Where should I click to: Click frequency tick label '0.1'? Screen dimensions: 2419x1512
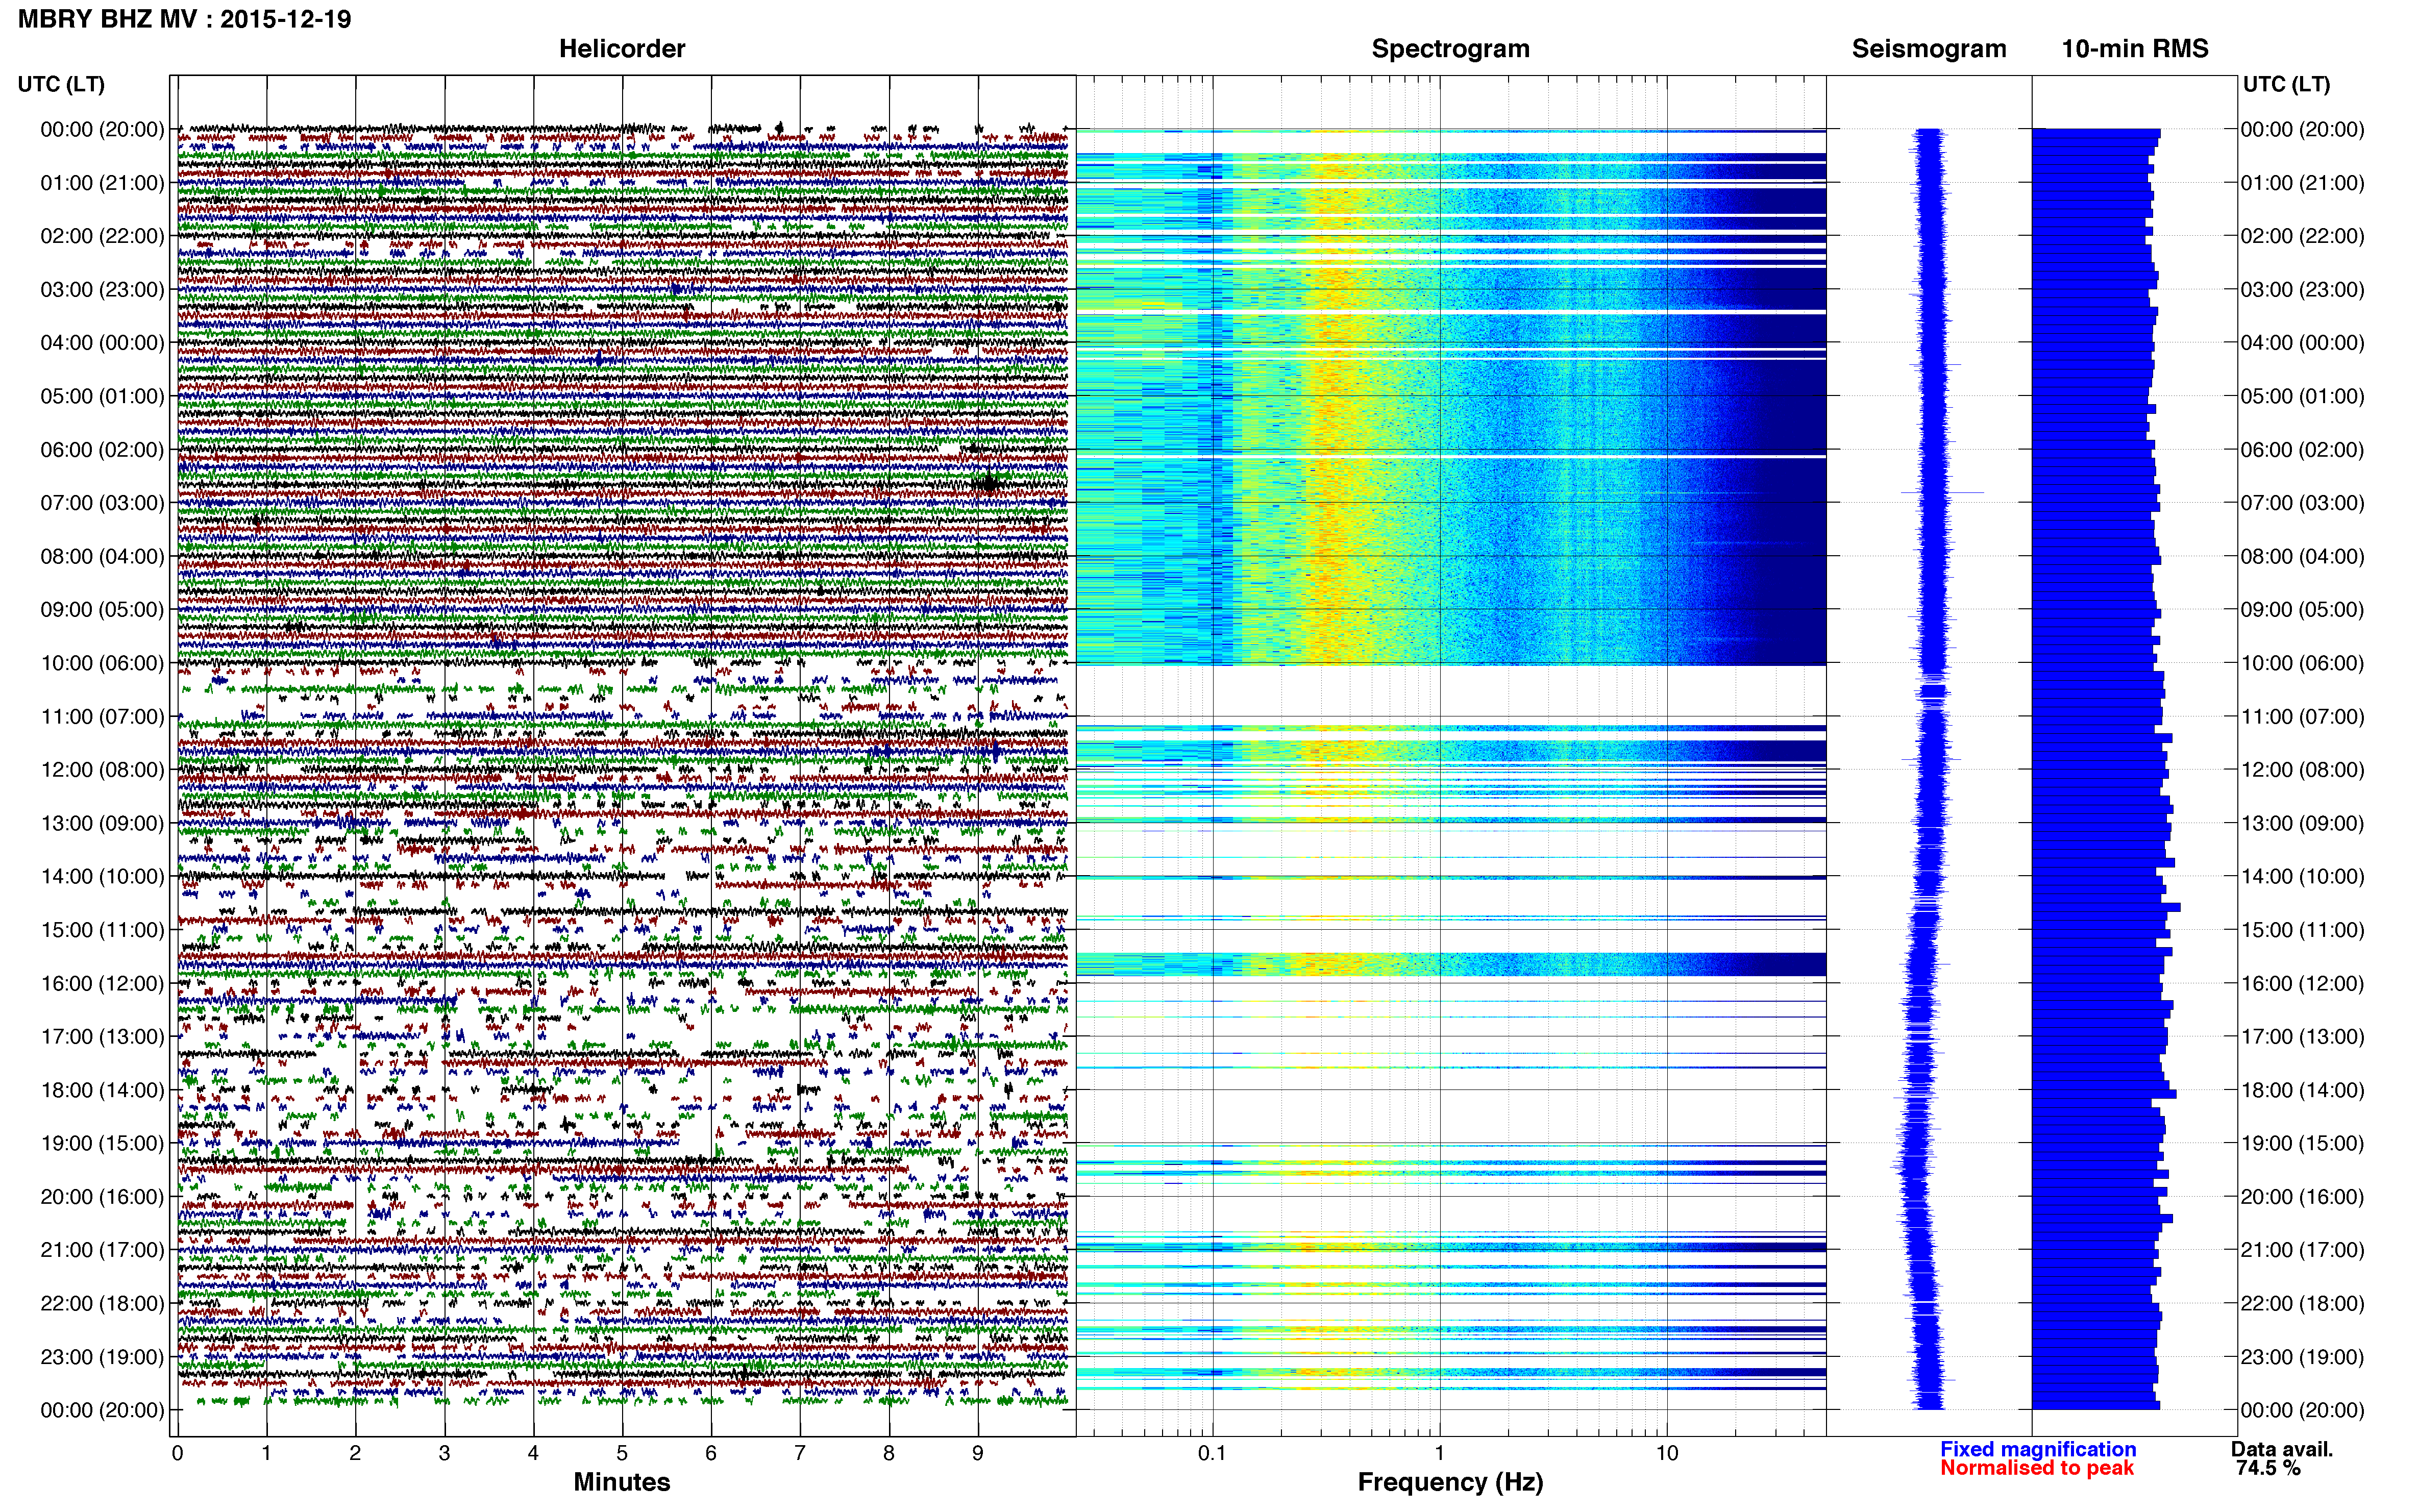tap(1212, 1454)
